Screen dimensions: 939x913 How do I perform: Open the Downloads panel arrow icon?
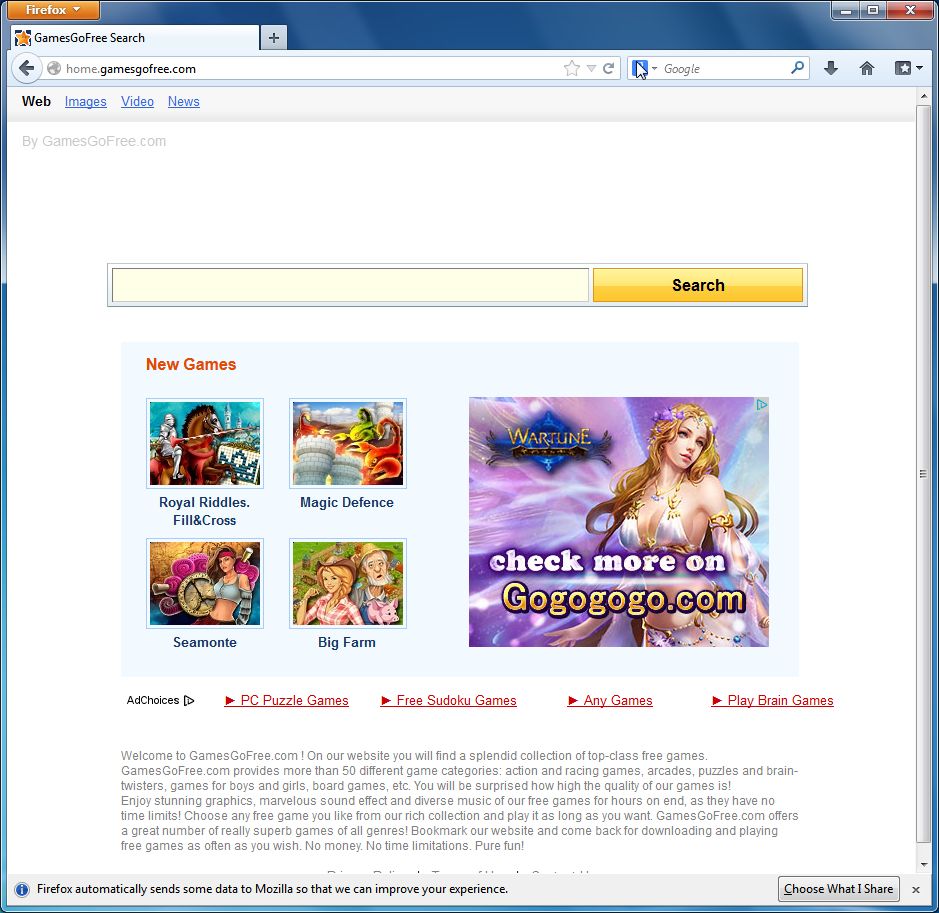pyautogui.click(x=831, y=68)
